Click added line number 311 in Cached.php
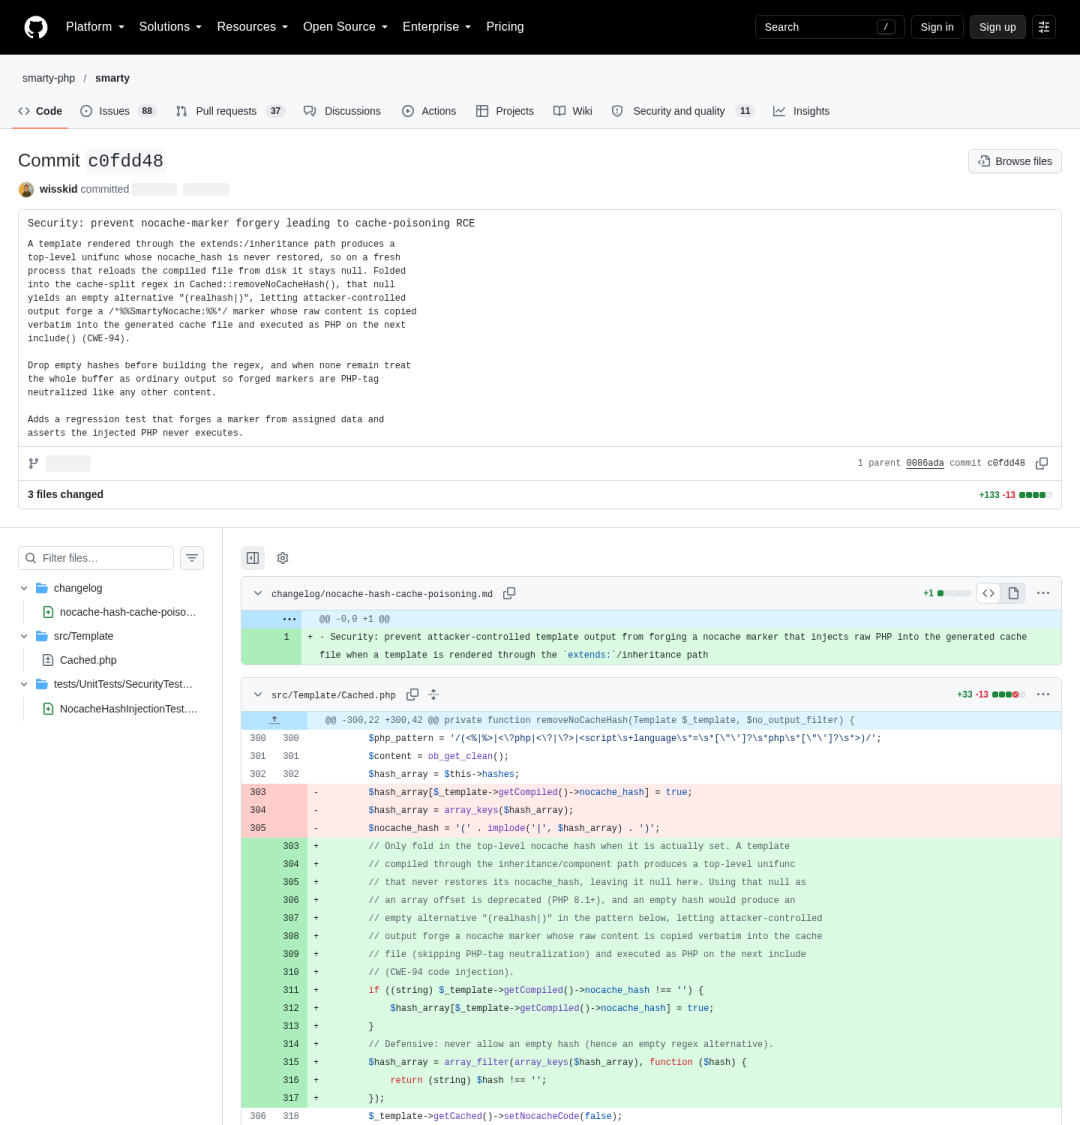Screen dimensions: 1080x1125 pos(291,990)
